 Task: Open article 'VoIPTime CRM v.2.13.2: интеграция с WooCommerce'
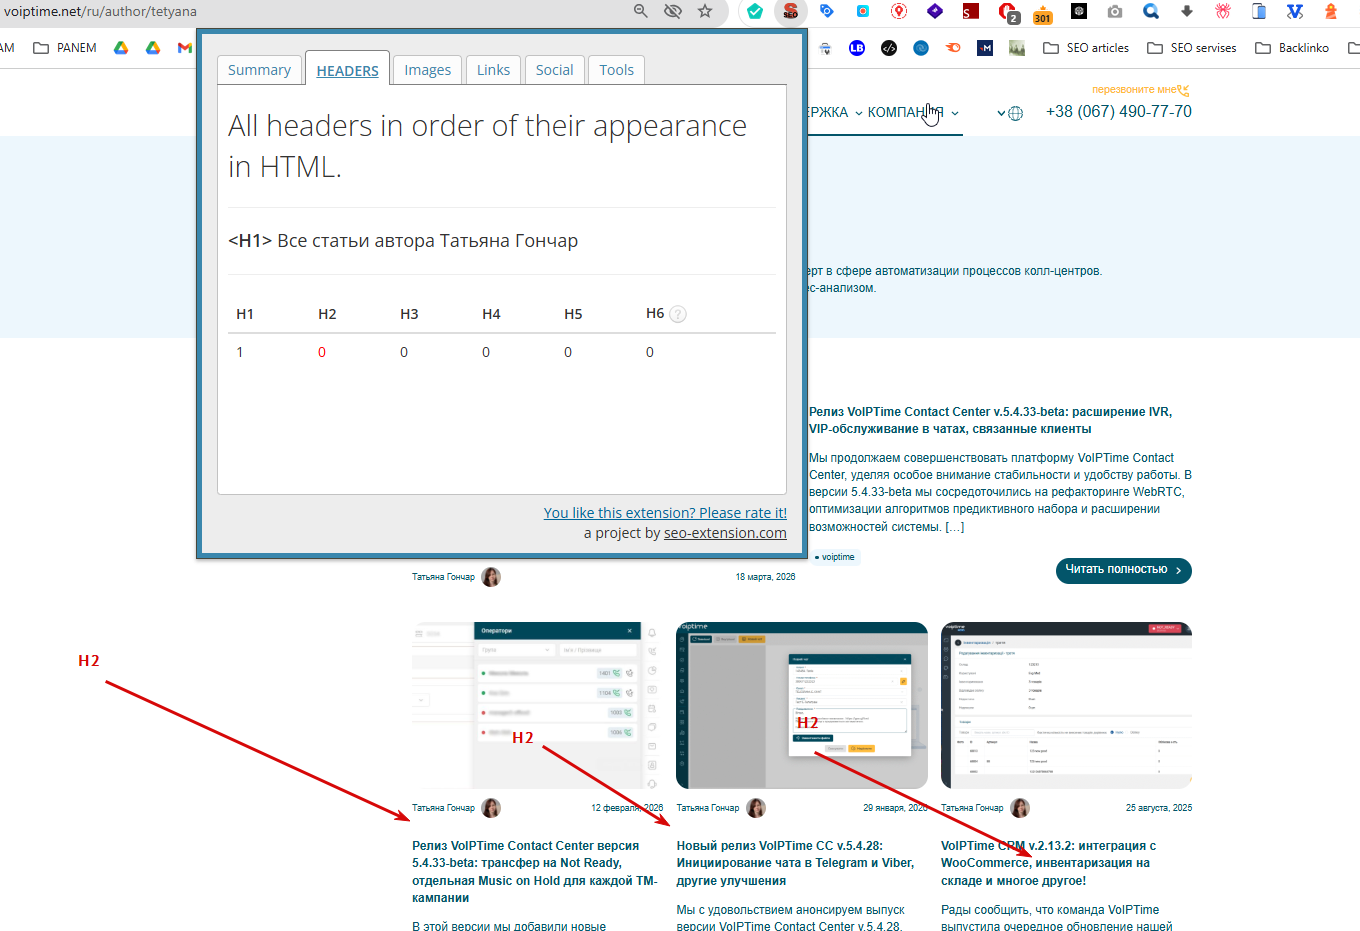point(1048,863)
